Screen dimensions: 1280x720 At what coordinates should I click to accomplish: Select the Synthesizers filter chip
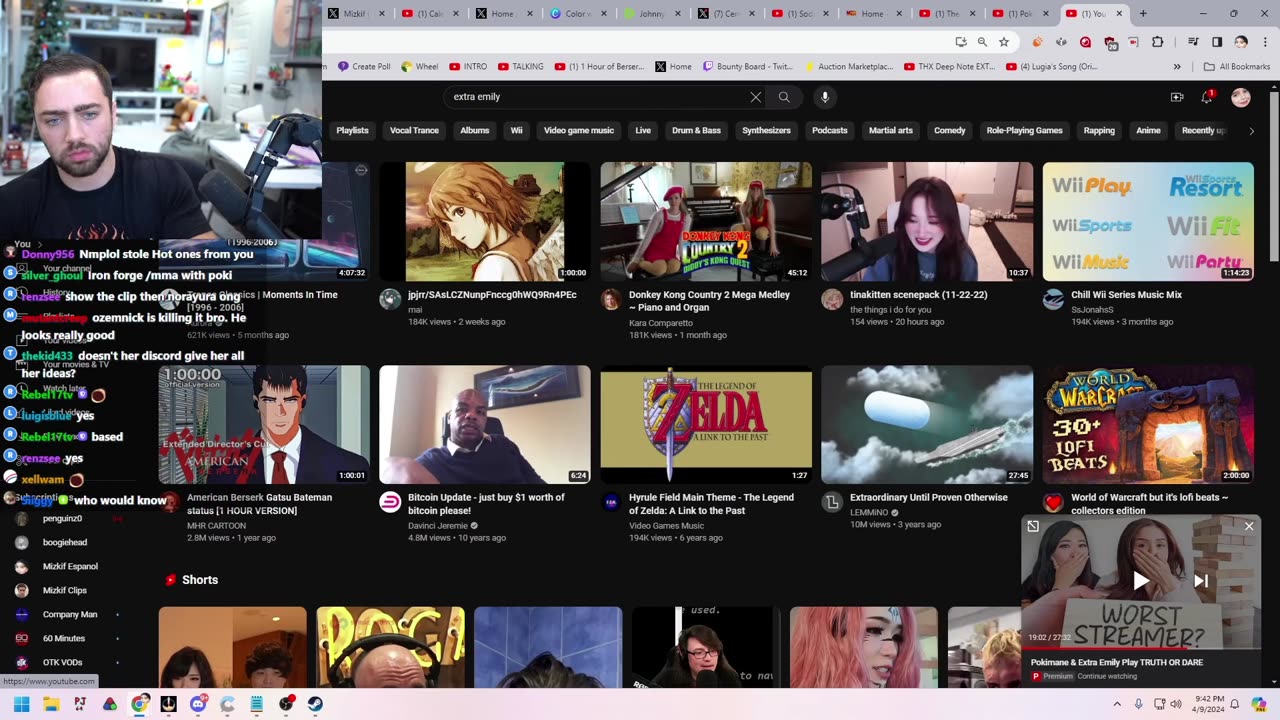tap(766, 131)
